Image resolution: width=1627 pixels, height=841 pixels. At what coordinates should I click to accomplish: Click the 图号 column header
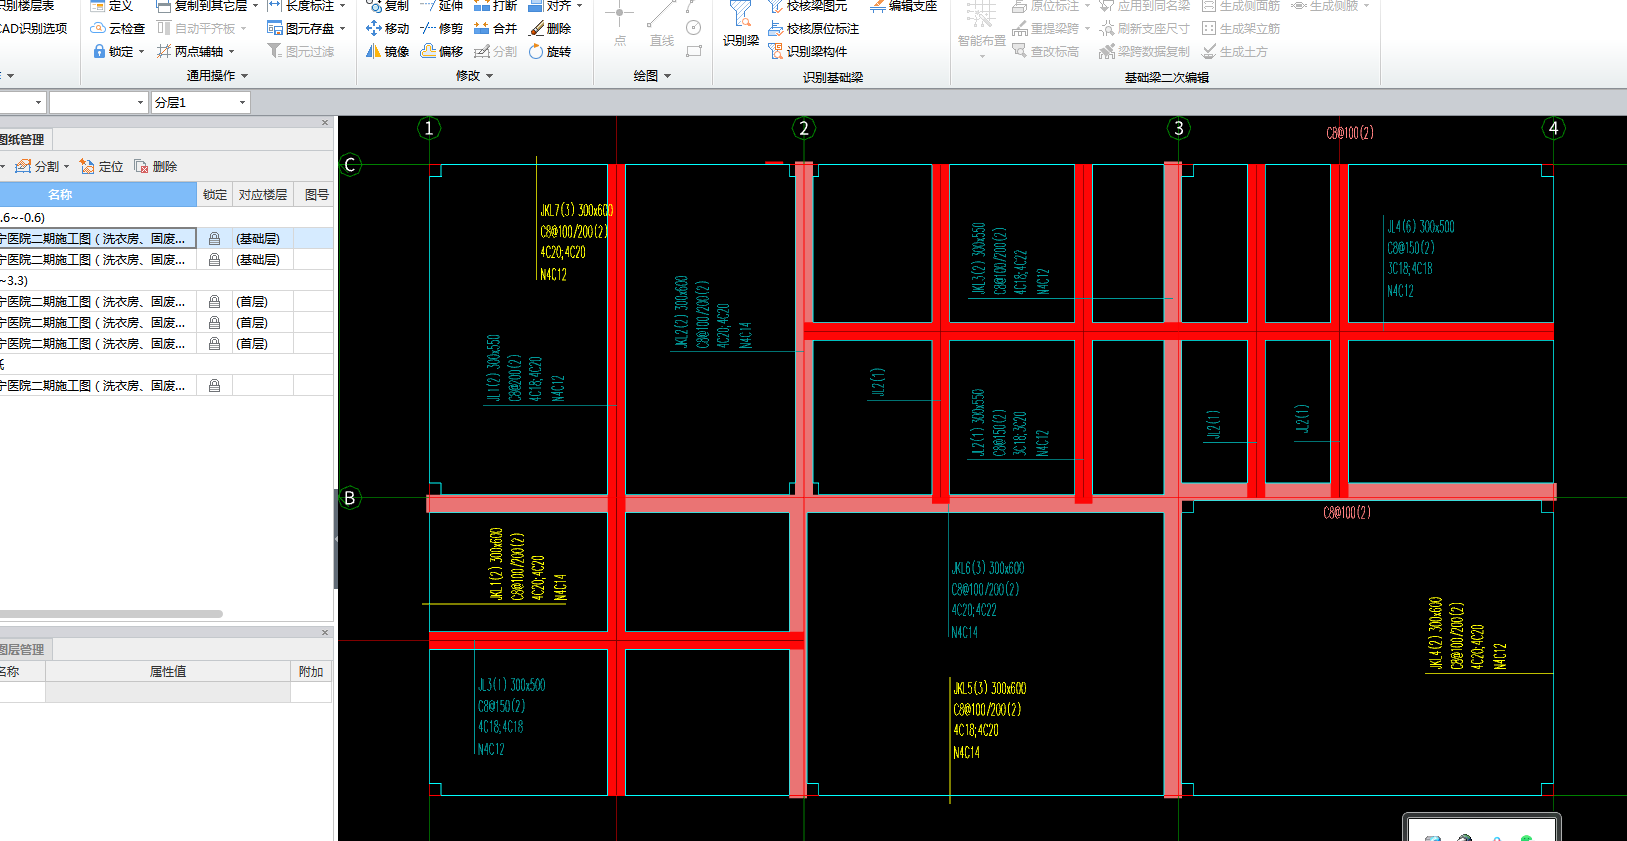click(316, 195)
